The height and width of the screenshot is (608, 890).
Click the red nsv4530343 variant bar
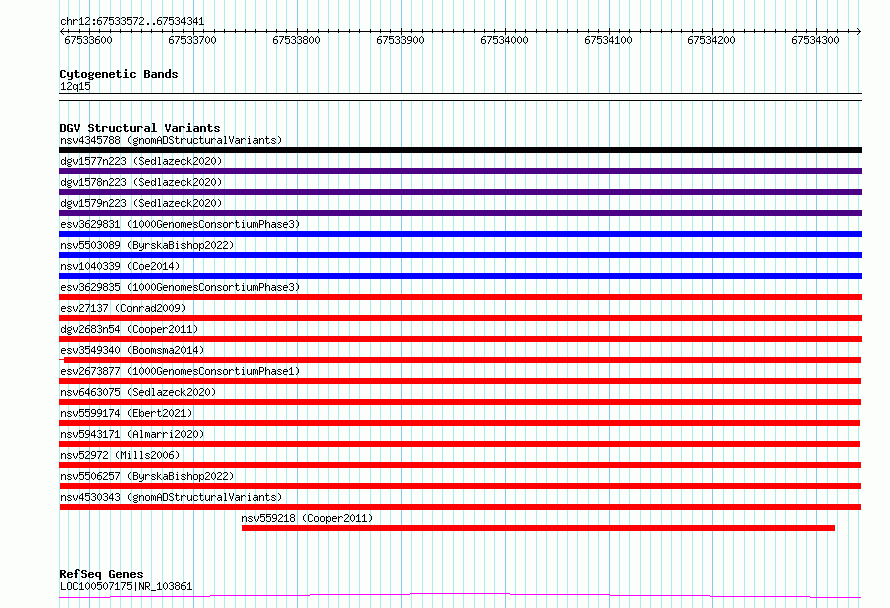460,507
